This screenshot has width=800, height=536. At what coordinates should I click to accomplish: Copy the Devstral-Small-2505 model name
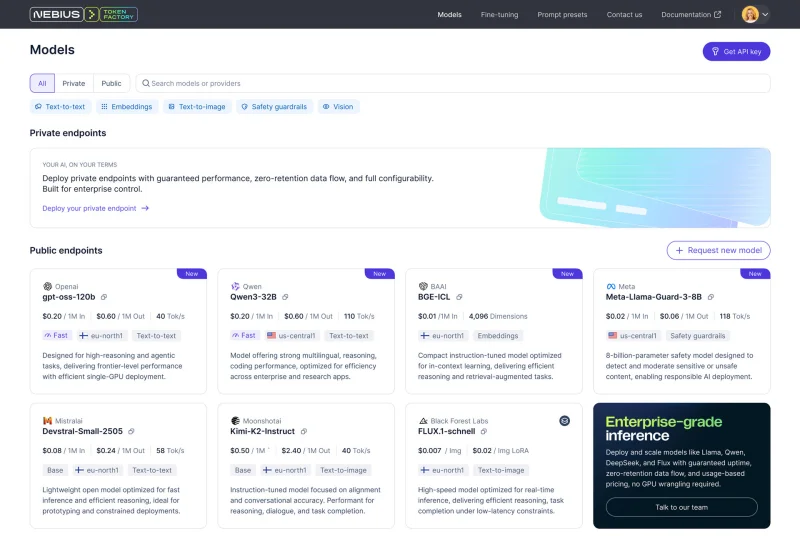[x=131, y=432]
